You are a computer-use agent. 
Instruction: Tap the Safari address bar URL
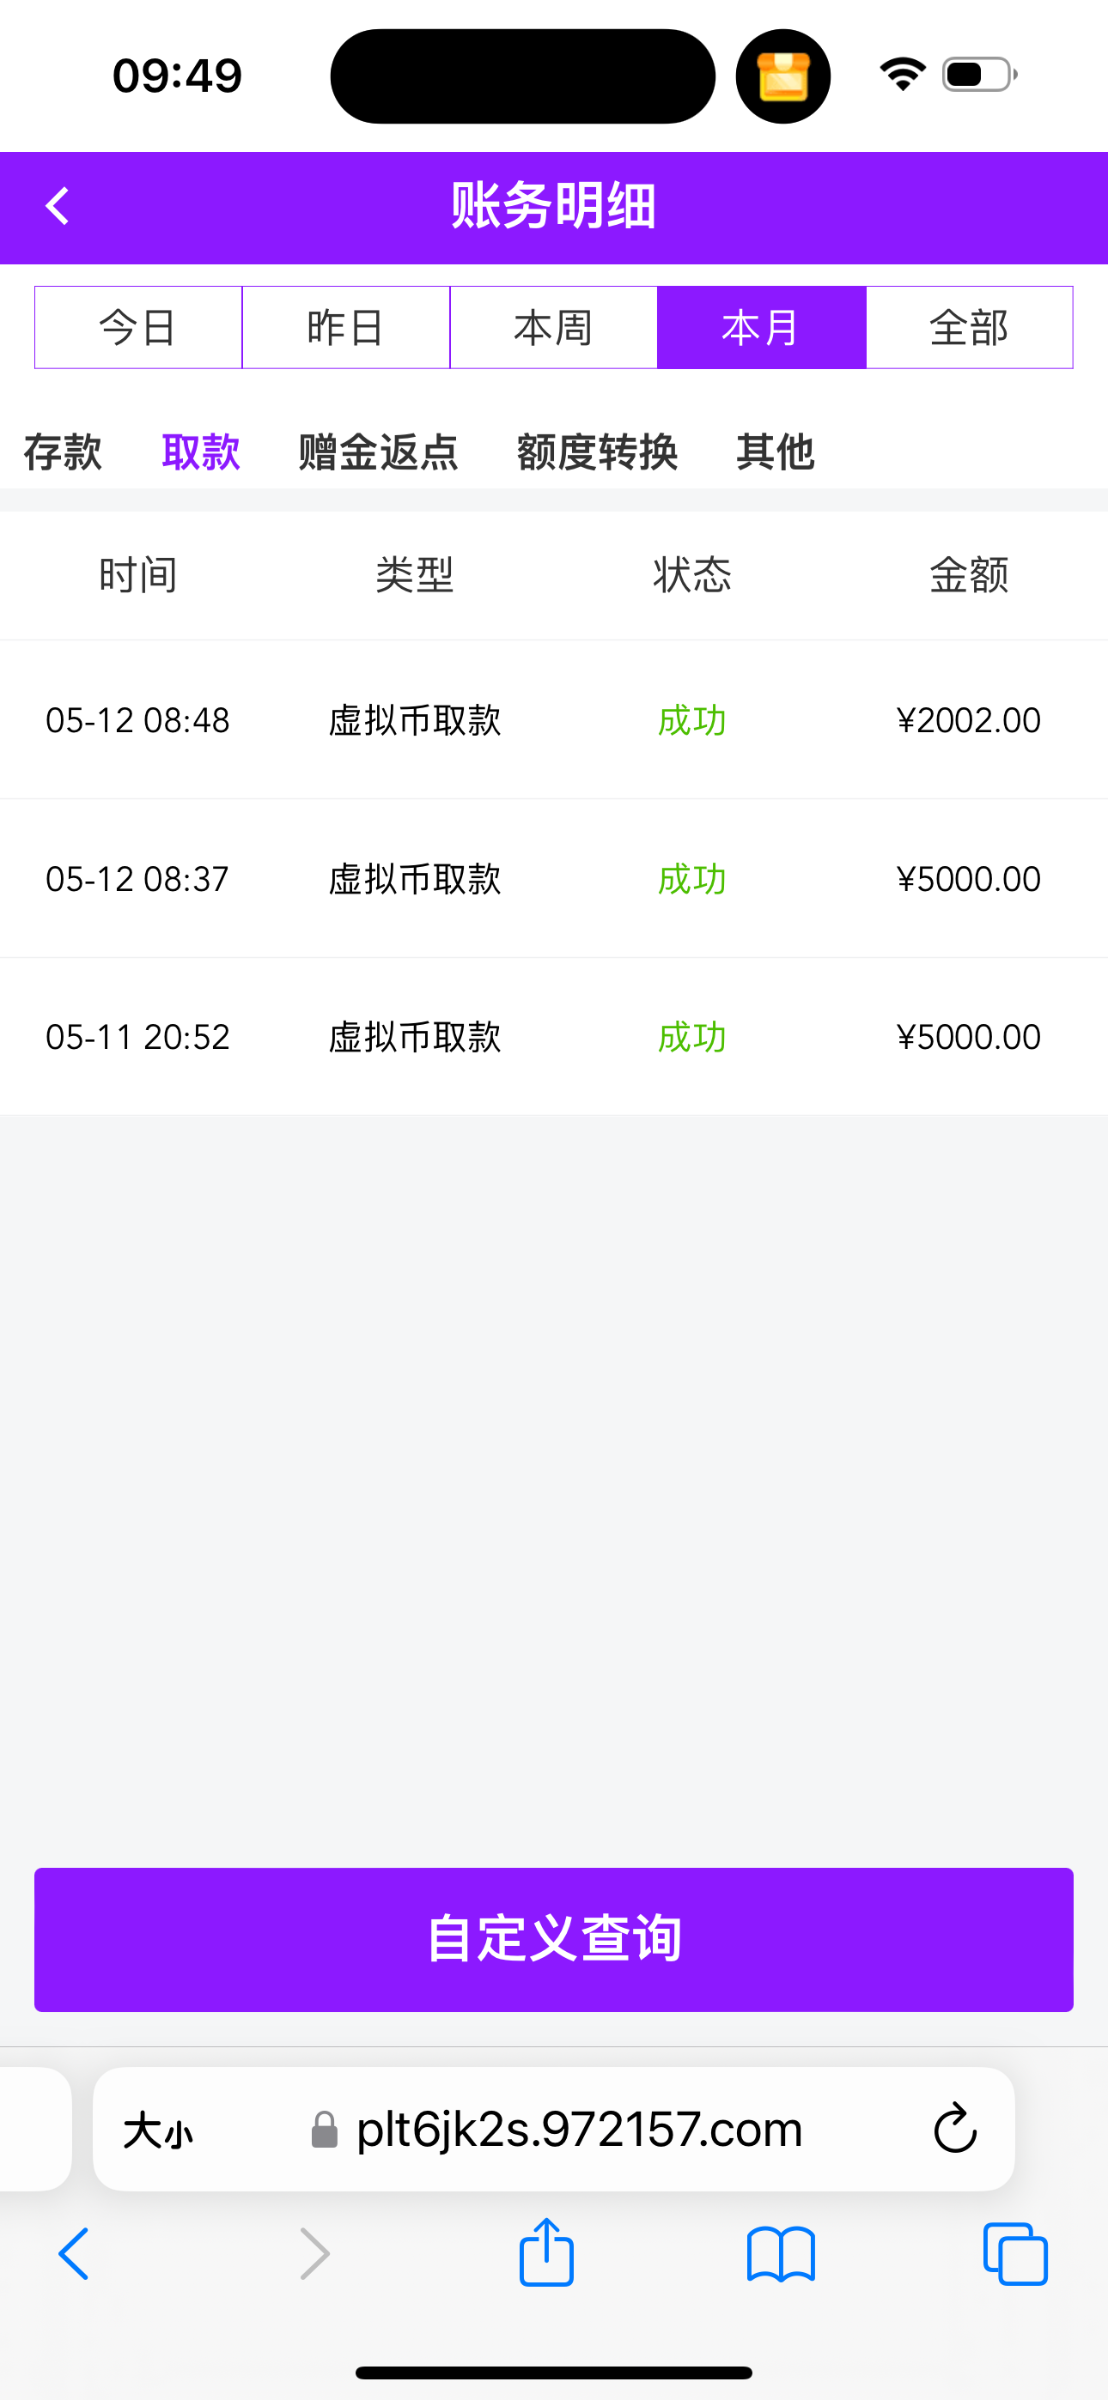point(580,2130)
